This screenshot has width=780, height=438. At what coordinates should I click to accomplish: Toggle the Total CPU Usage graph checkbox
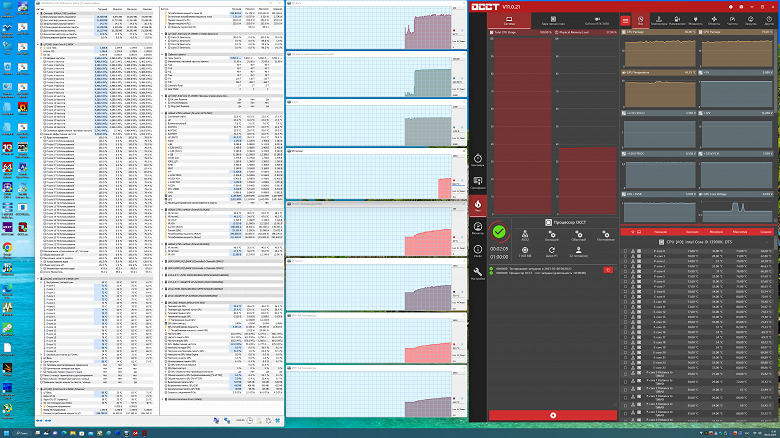(491, 32)
